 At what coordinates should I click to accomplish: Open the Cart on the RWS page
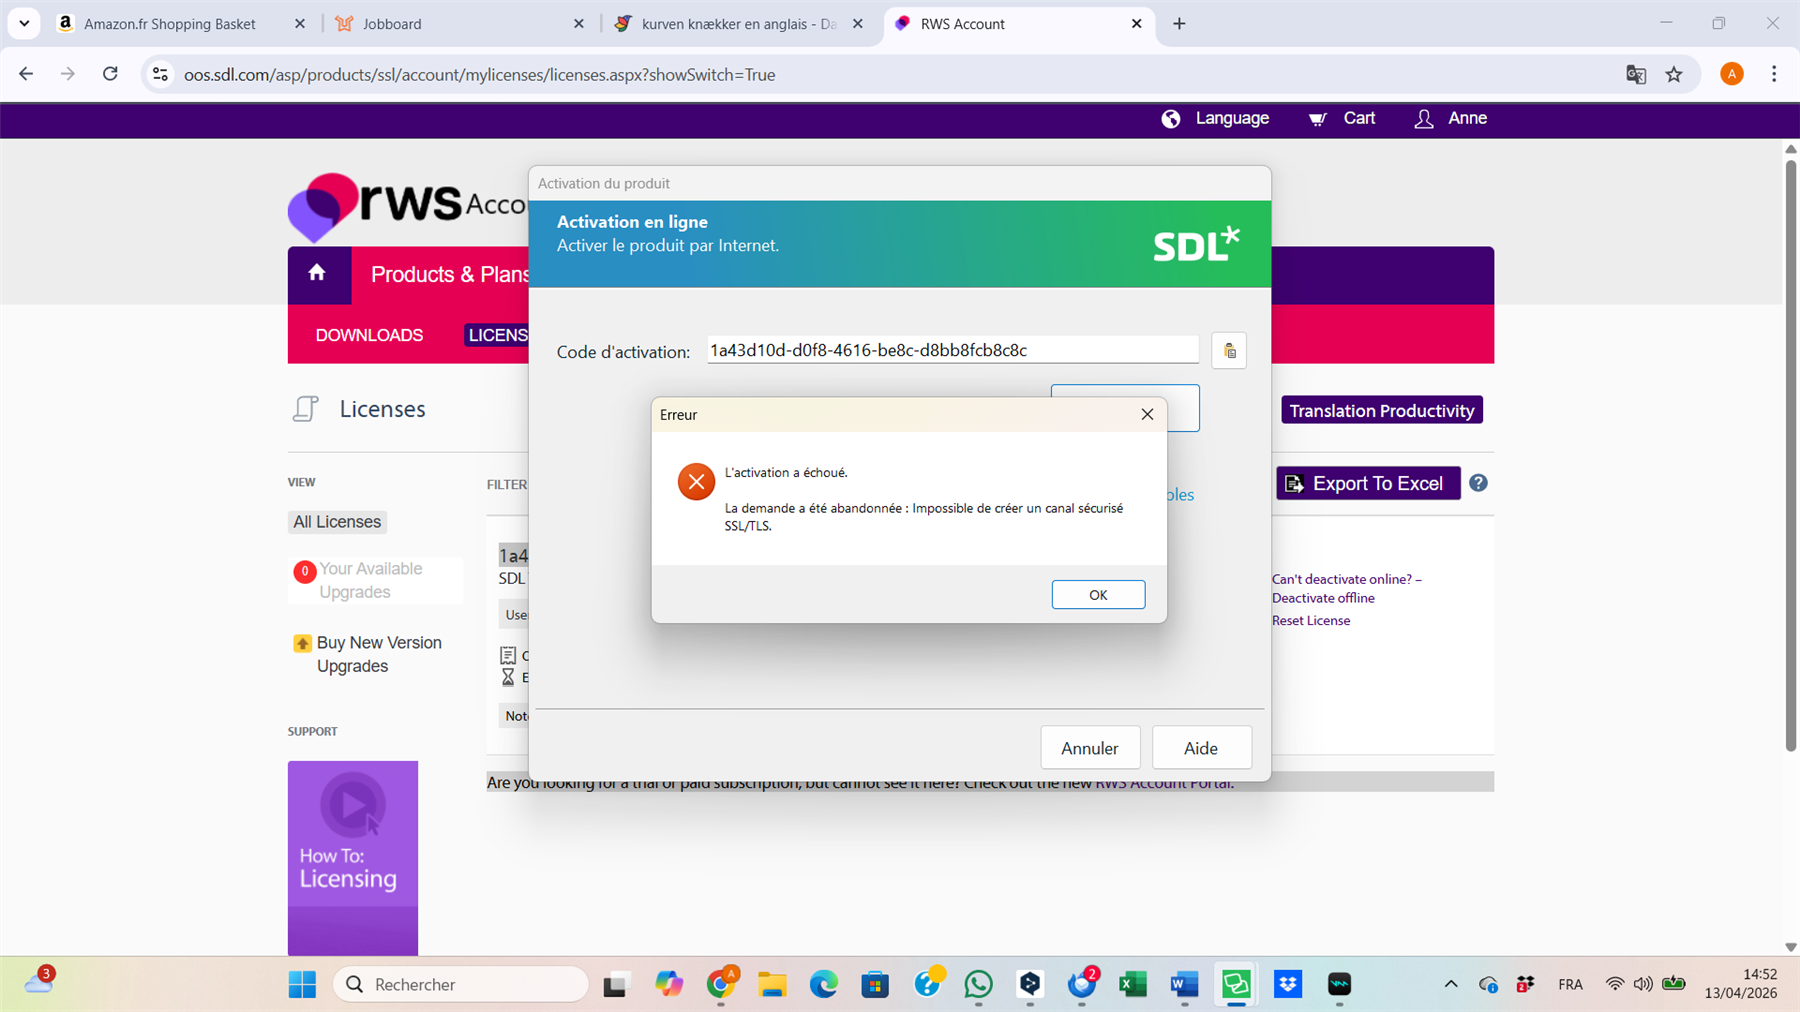pyautogui.click(x=1341, y=118)
